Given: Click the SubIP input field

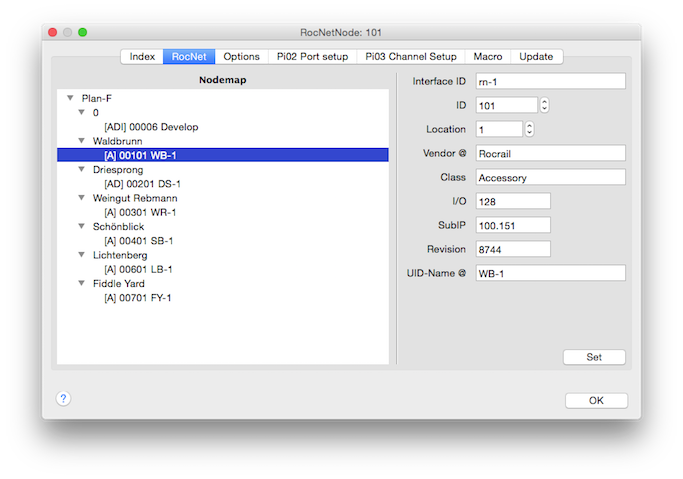Looking at the screenshot, I should (x=513, y=225).
